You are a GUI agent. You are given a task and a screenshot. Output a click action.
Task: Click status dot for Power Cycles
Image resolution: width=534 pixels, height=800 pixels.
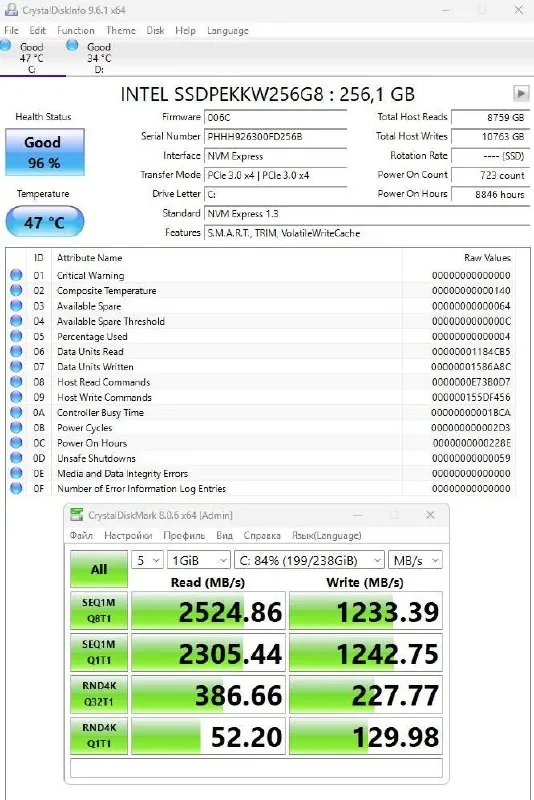[x=16, y=428]
